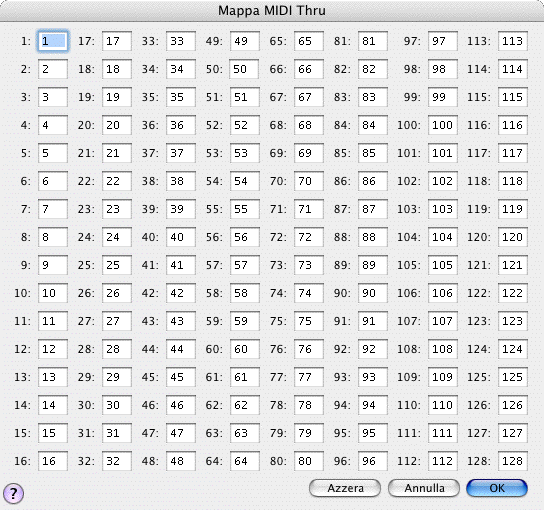Click the row label "62:"
This screenshot has height=510, width=544.
point(214,405)
